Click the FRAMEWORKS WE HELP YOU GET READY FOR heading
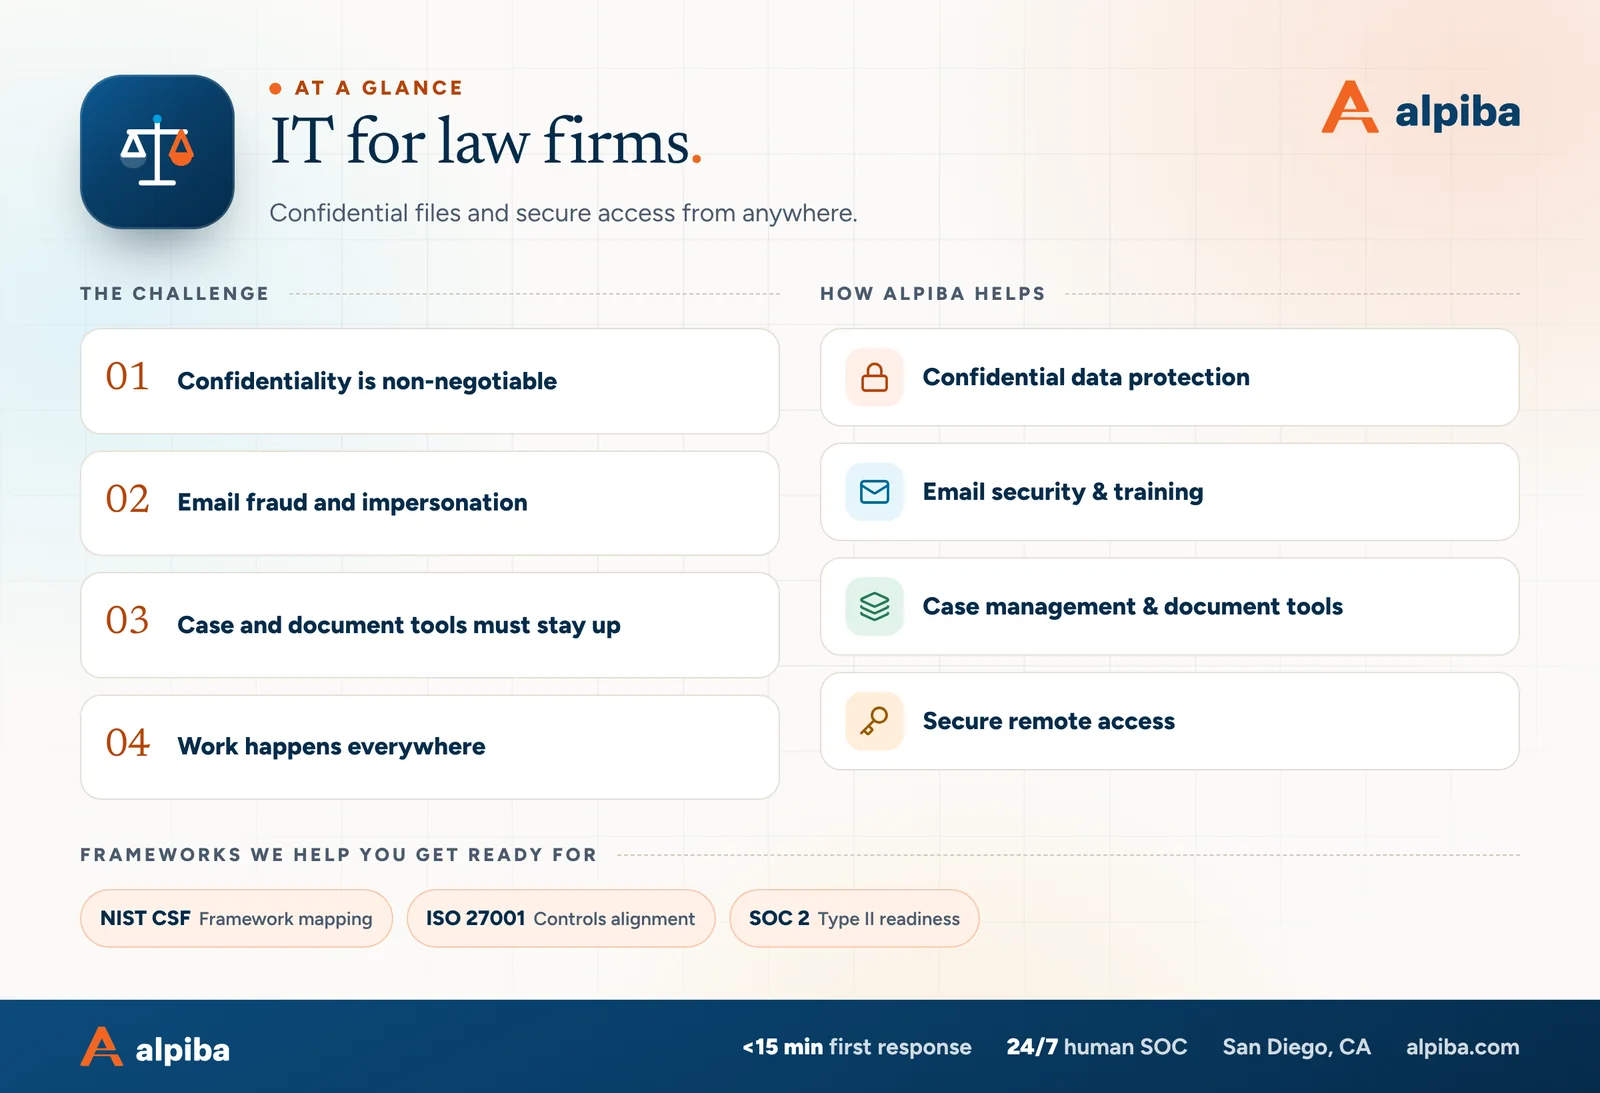This screenshot has width=1600, height=1093. coord(339,855)
